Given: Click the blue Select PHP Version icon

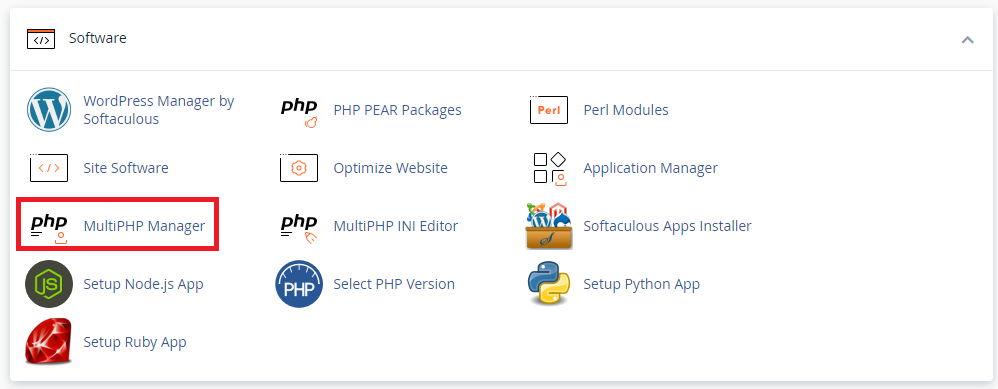Looking at the screenshot, I should click(x=299, y=284).
